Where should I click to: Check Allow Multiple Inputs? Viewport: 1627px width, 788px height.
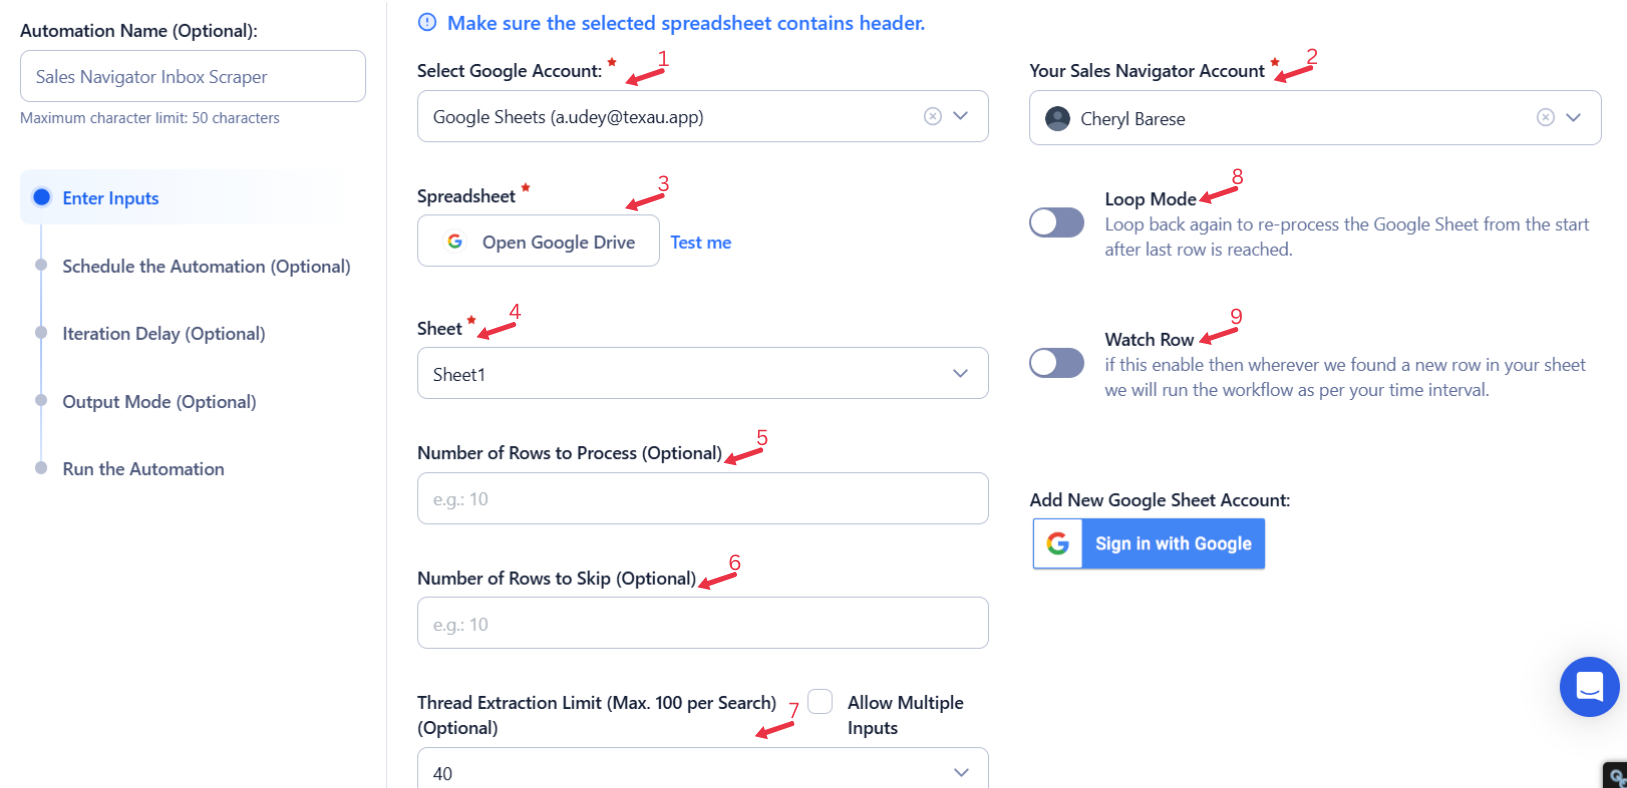[820, 702]
